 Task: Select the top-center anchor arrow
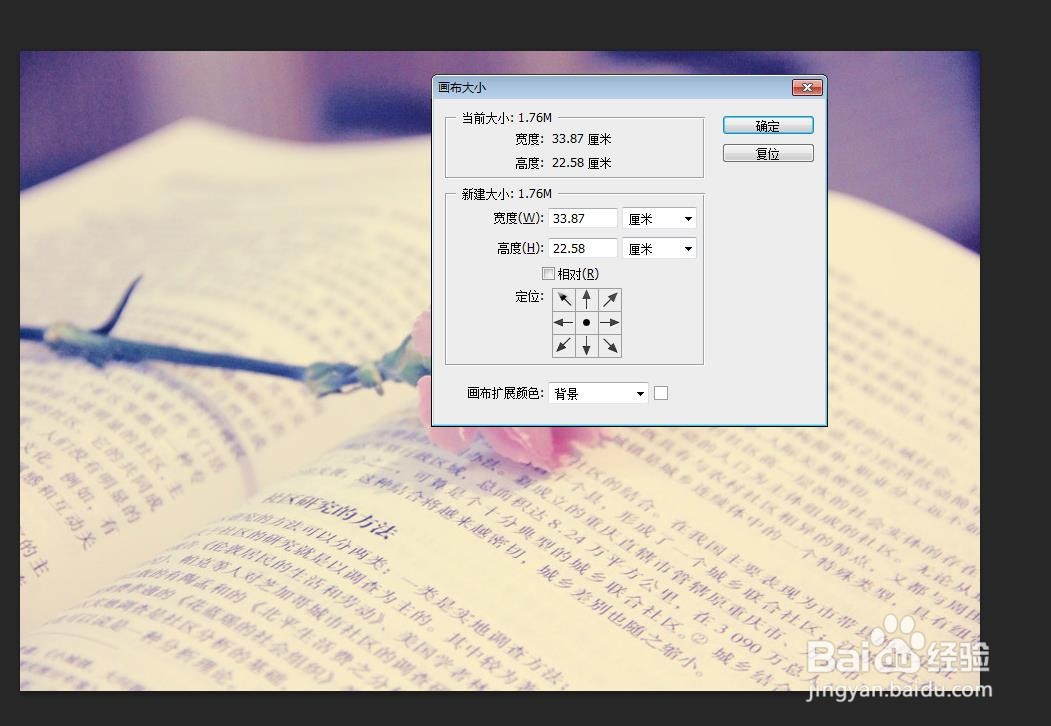(586, 299)
